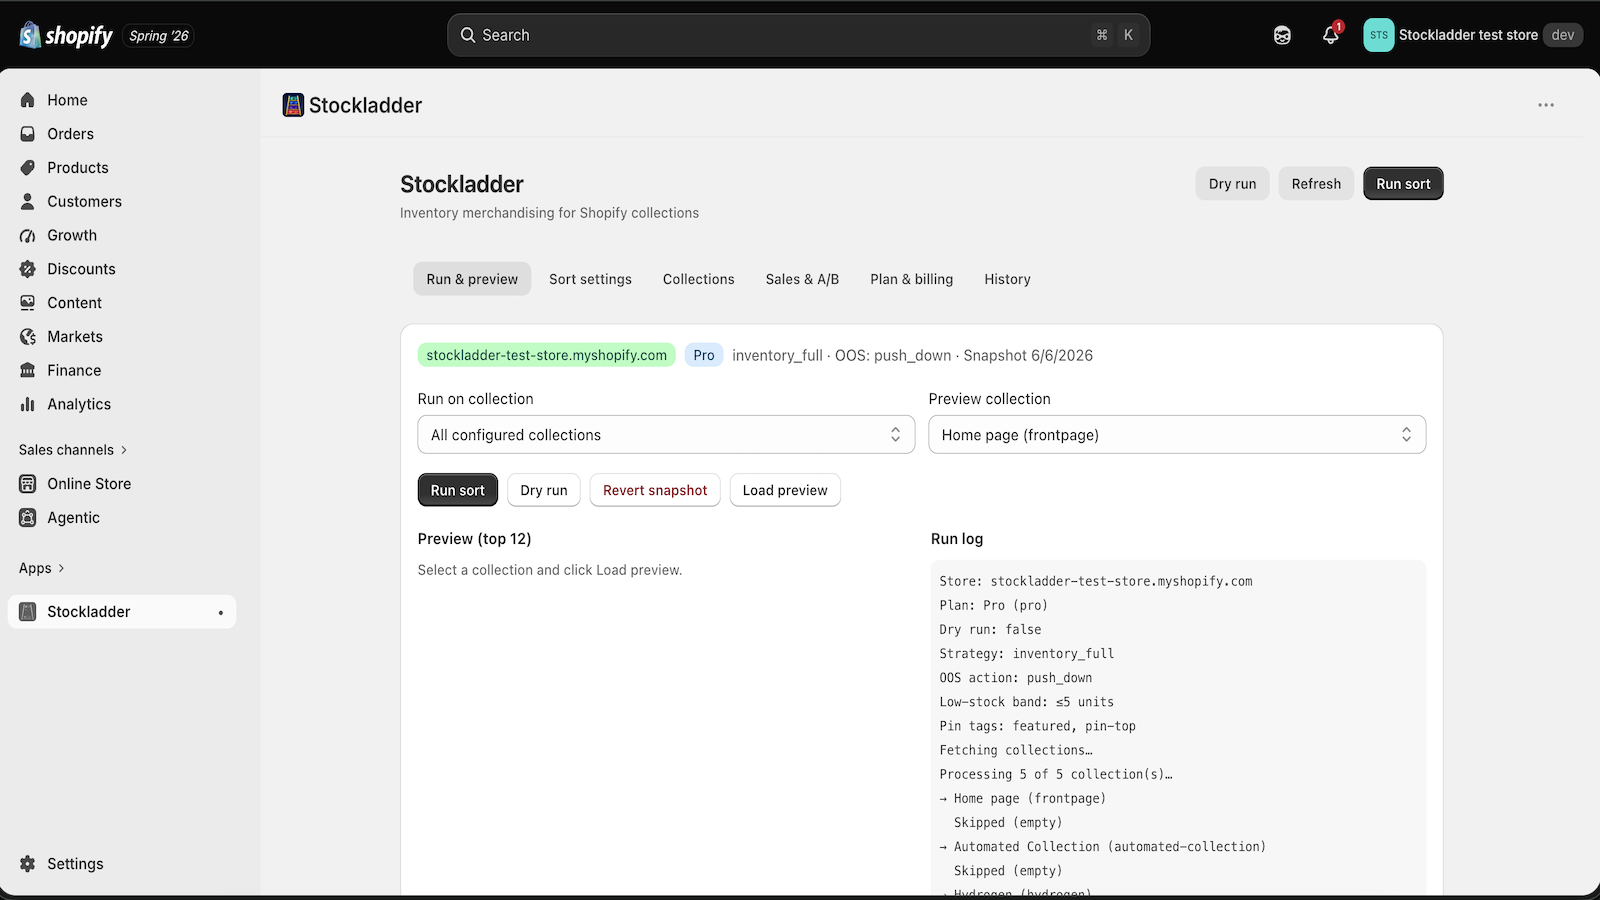Click the Search input field
This screenshot has height=900, width=1600.
click(x=798, y=35)
